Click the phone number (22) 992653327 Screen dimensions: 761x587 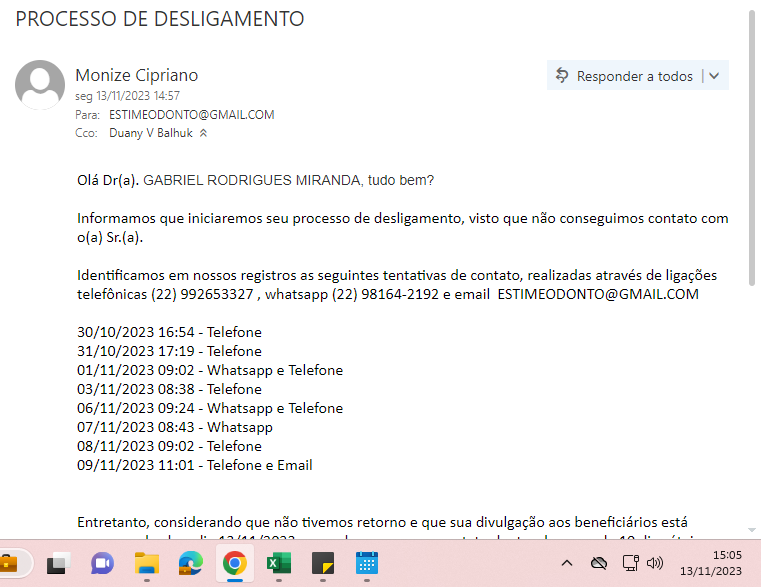[202, 294]
